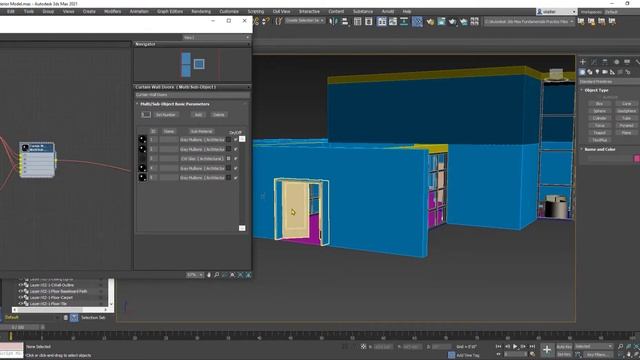Select Cameras category icon in Create panel
Viewport: 640px width, 360px height.
(x=605, y=72)
